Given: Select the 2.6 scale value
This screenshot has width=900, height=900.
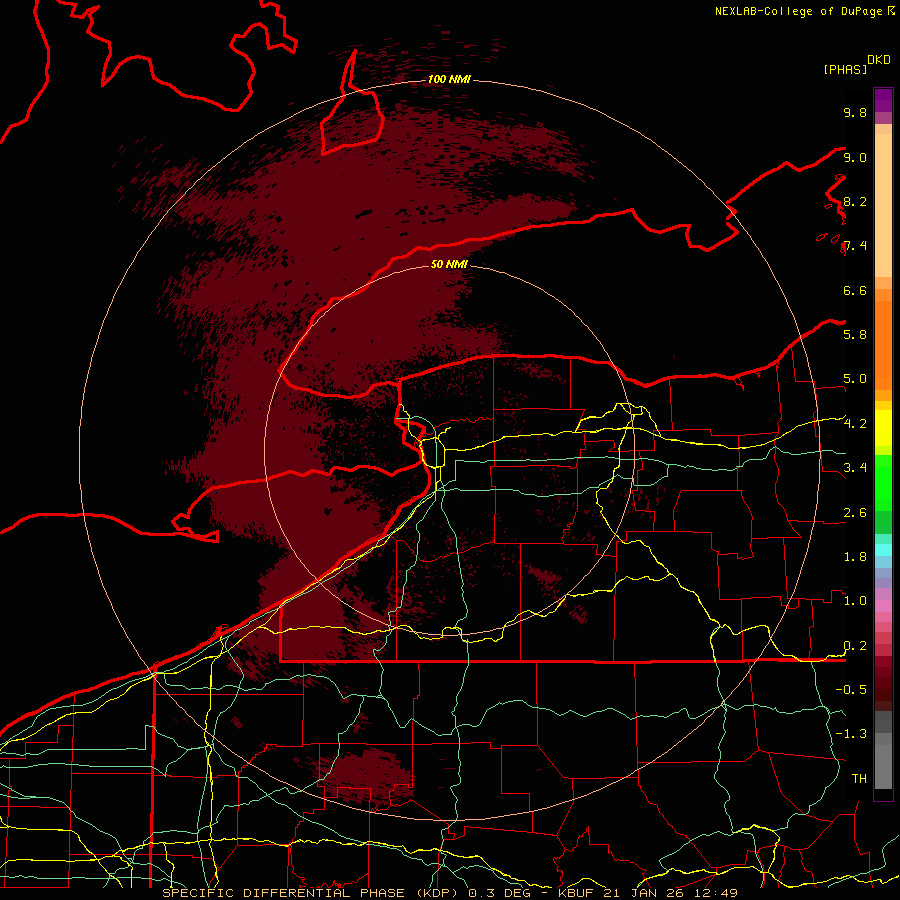Looking at the screenshot, I should click(855, 513).
